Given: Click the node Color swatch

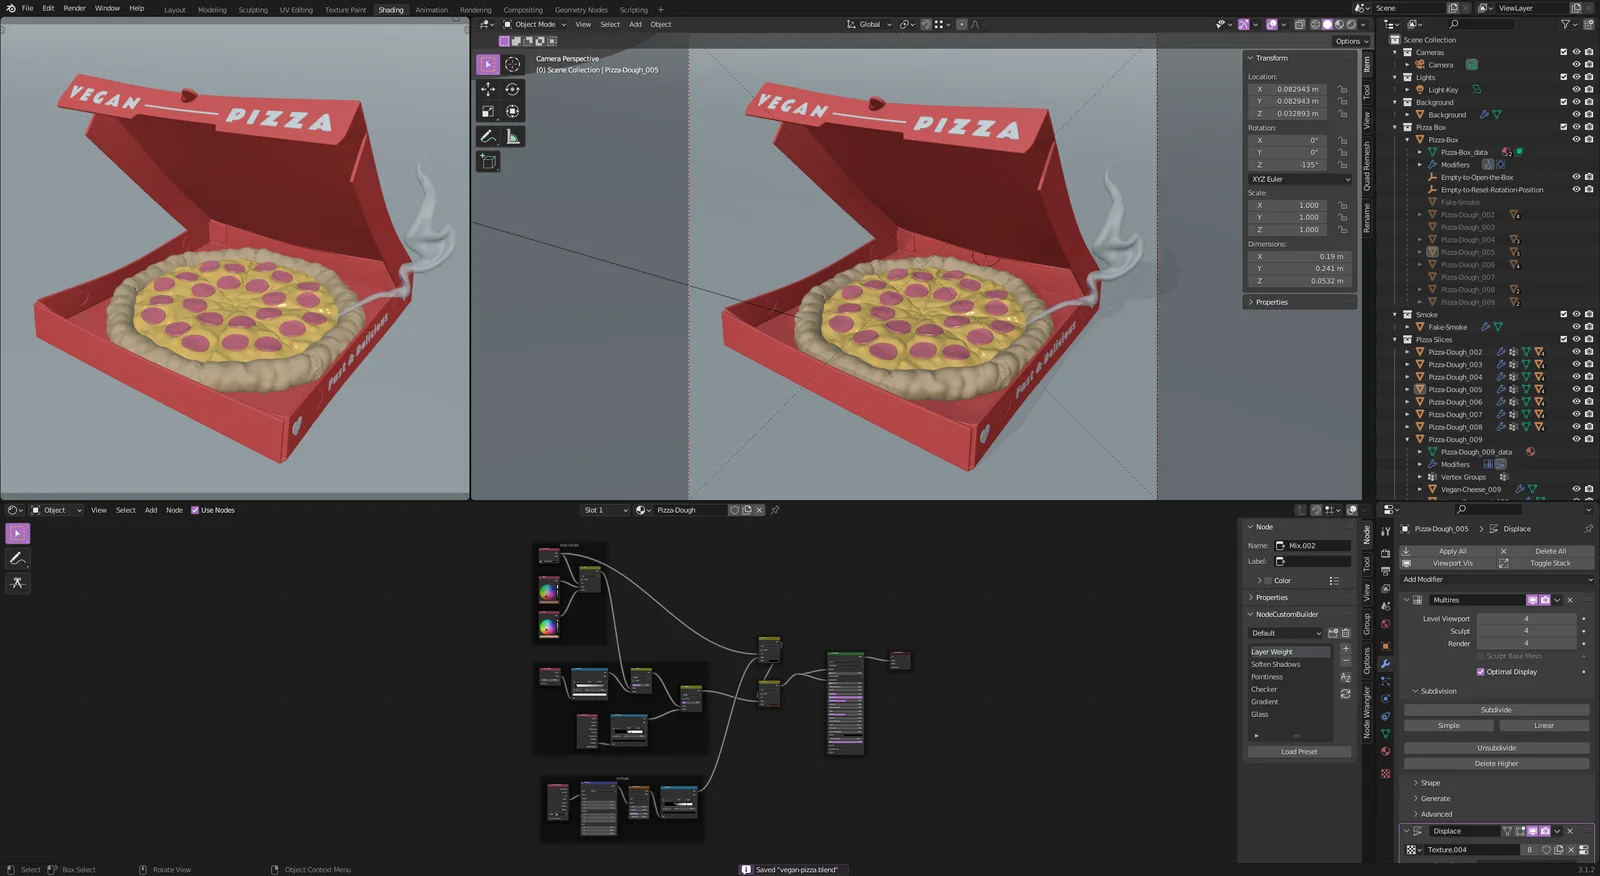Looking at the screenshot, I should click(x=1268, y=580).
